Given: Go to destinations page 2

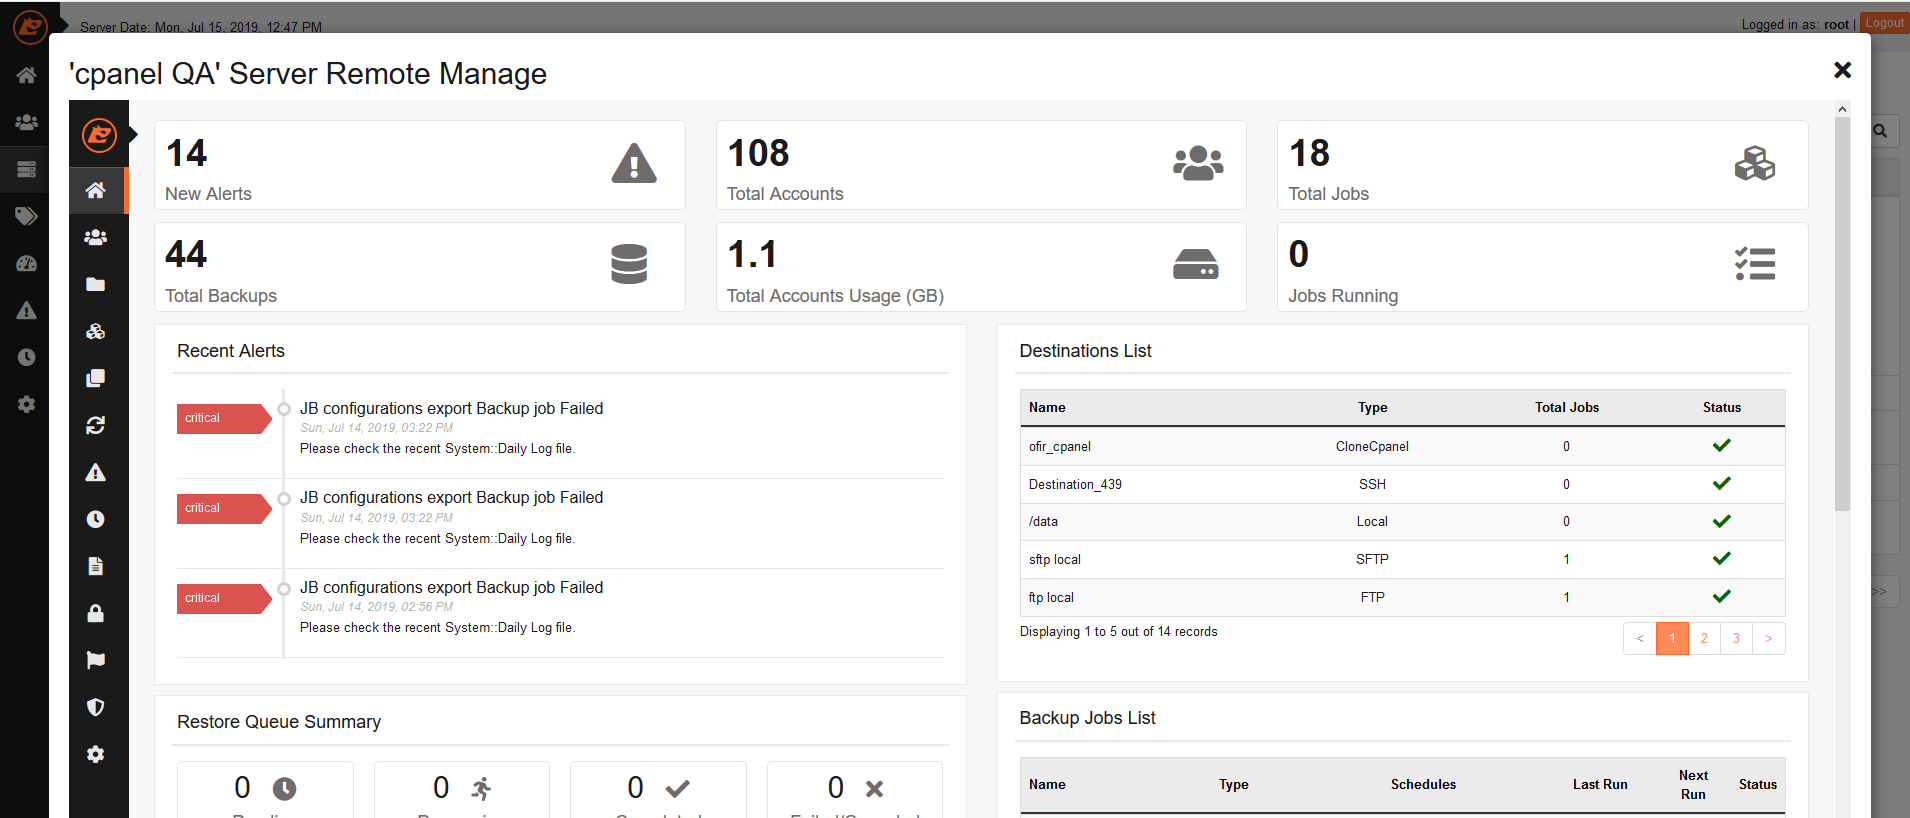Looking at the screenshot, I should pos(1704,638).
